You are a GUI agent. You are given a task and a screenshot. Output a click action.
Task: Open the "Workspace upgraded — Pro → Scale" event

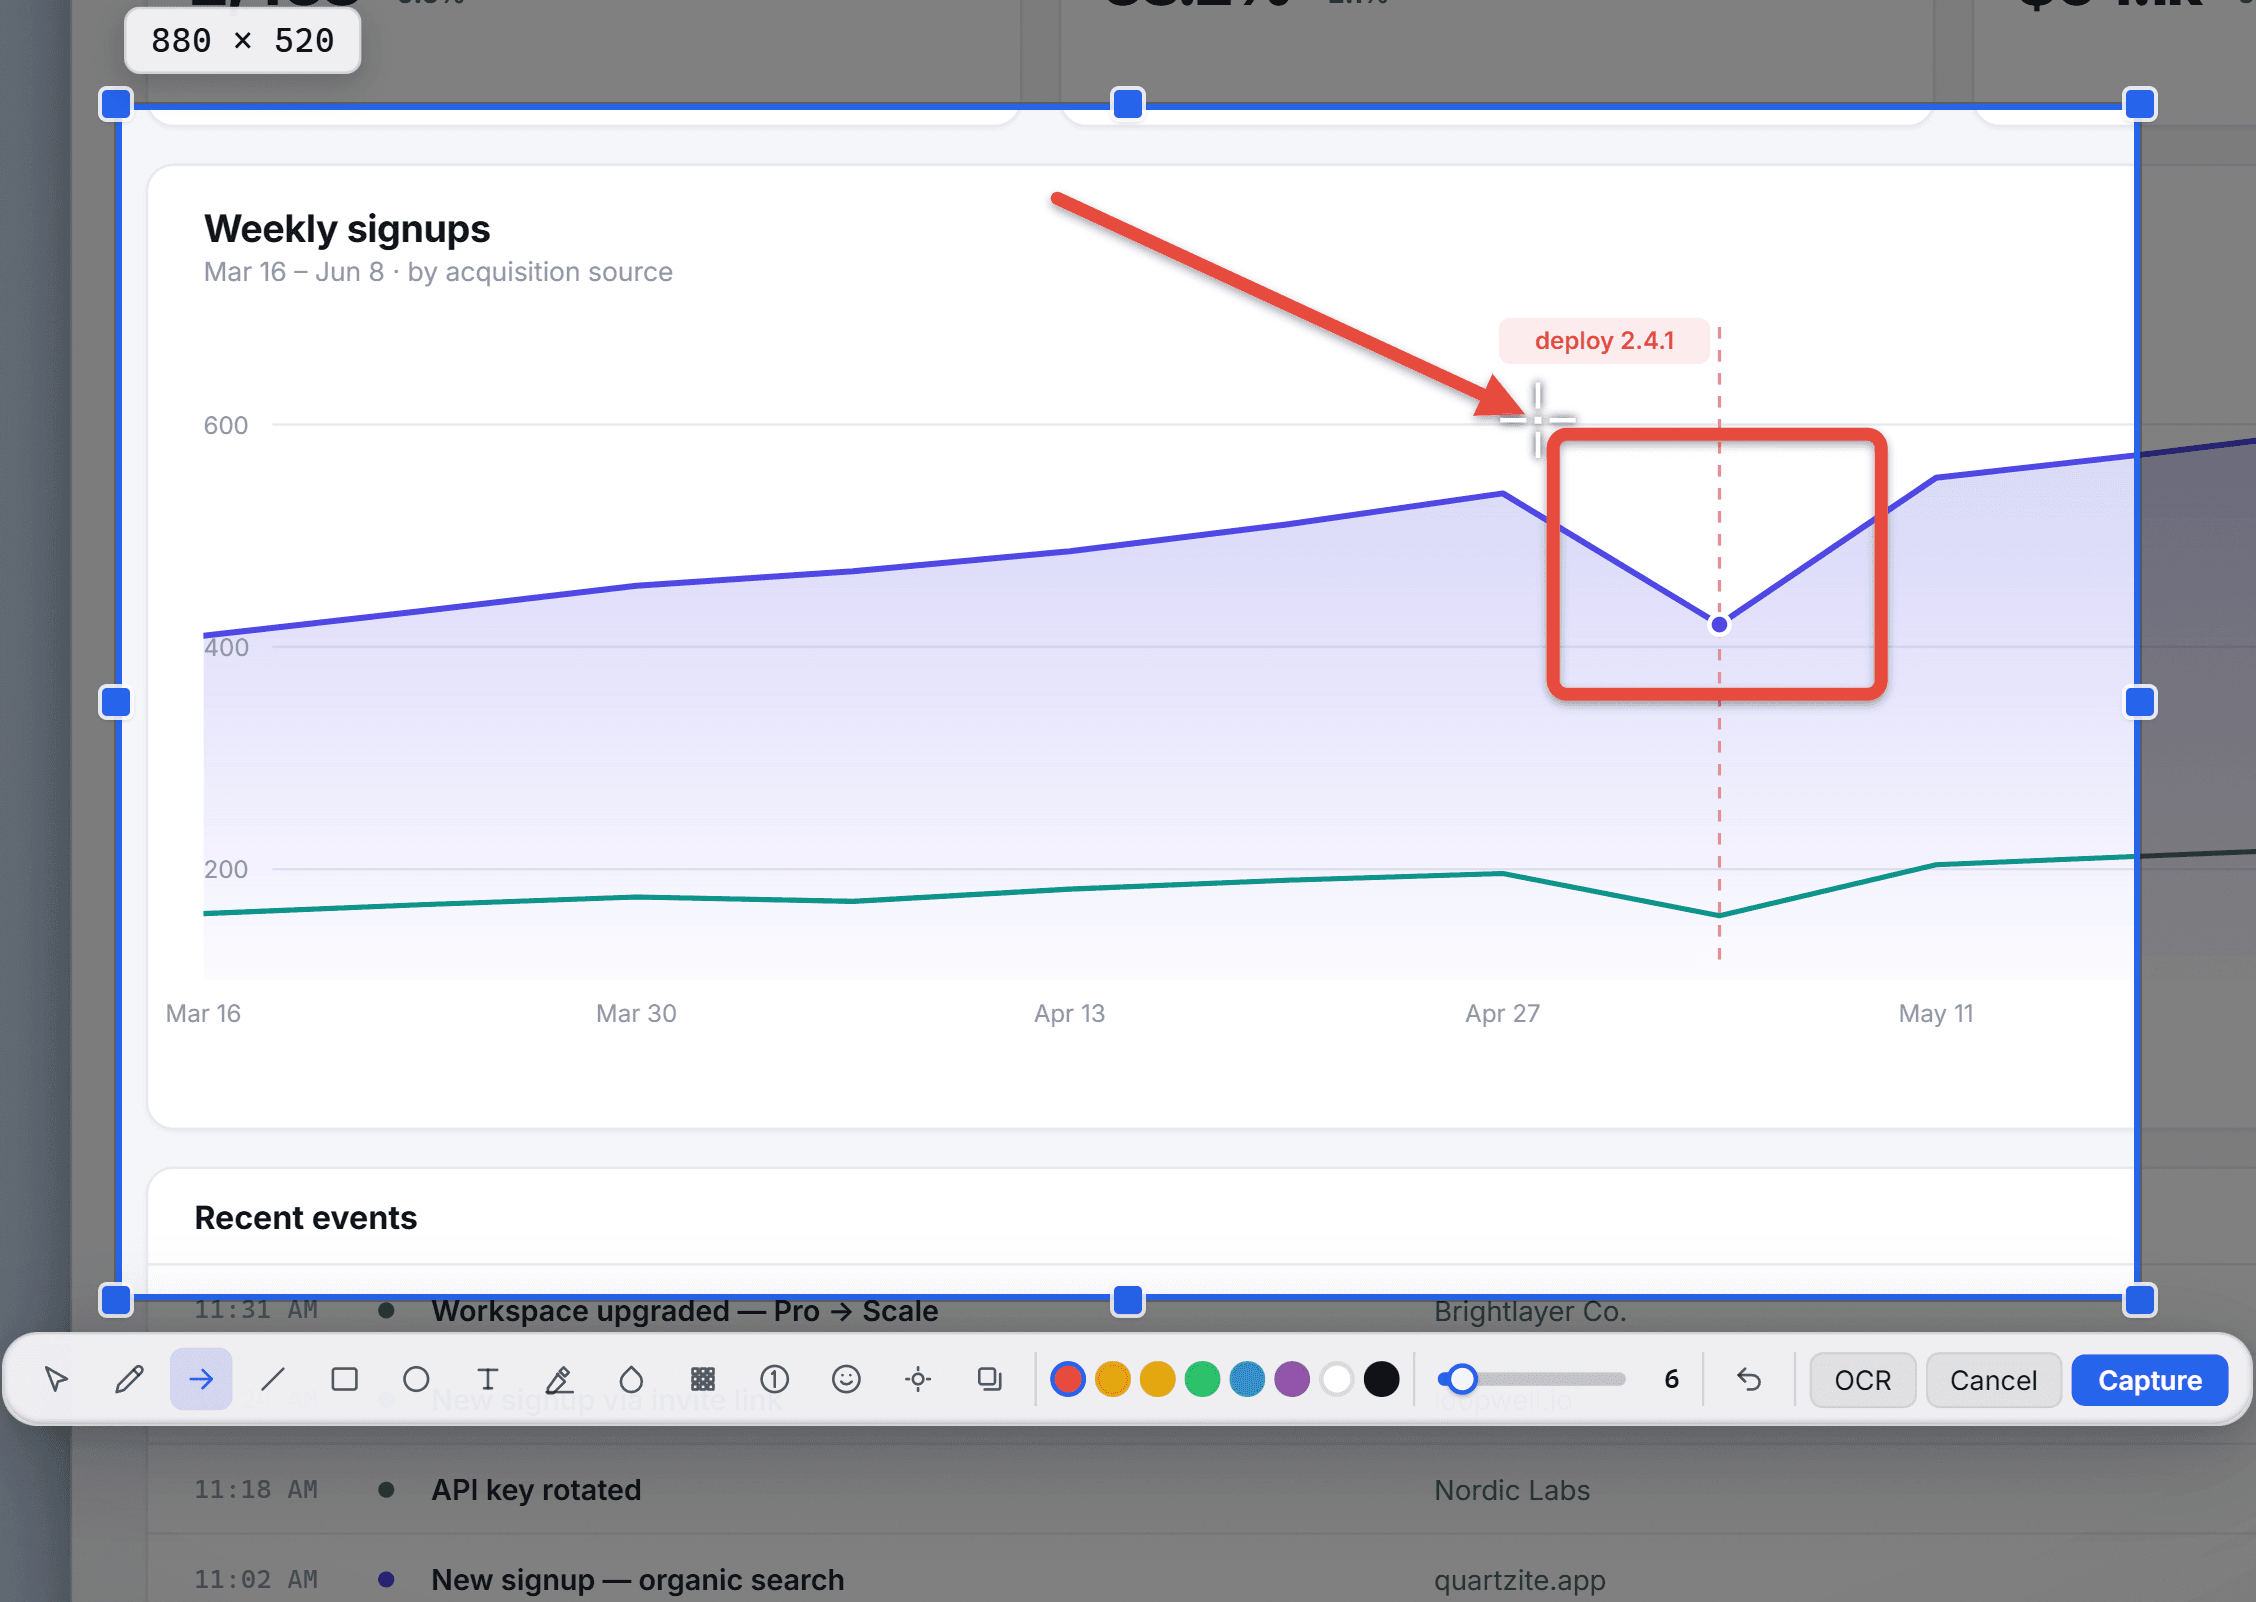[x=685, y=1311]
